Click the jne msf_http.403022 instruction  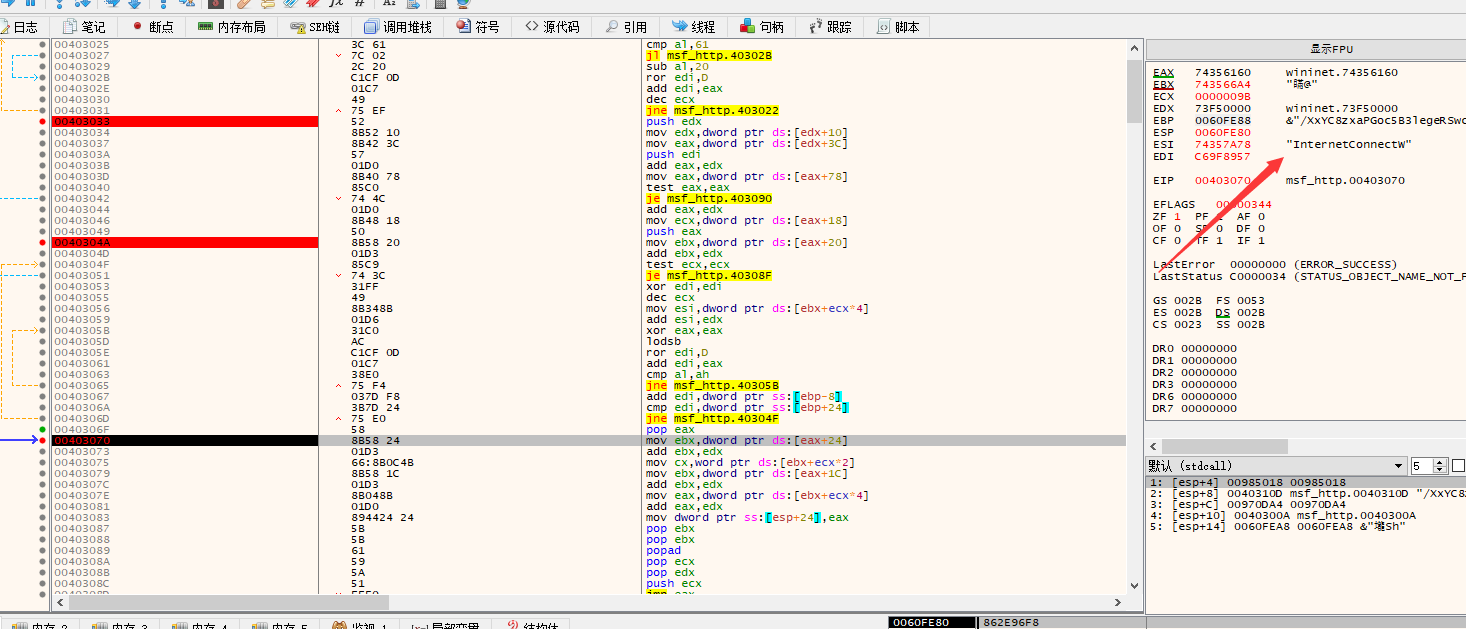[712, 111]
